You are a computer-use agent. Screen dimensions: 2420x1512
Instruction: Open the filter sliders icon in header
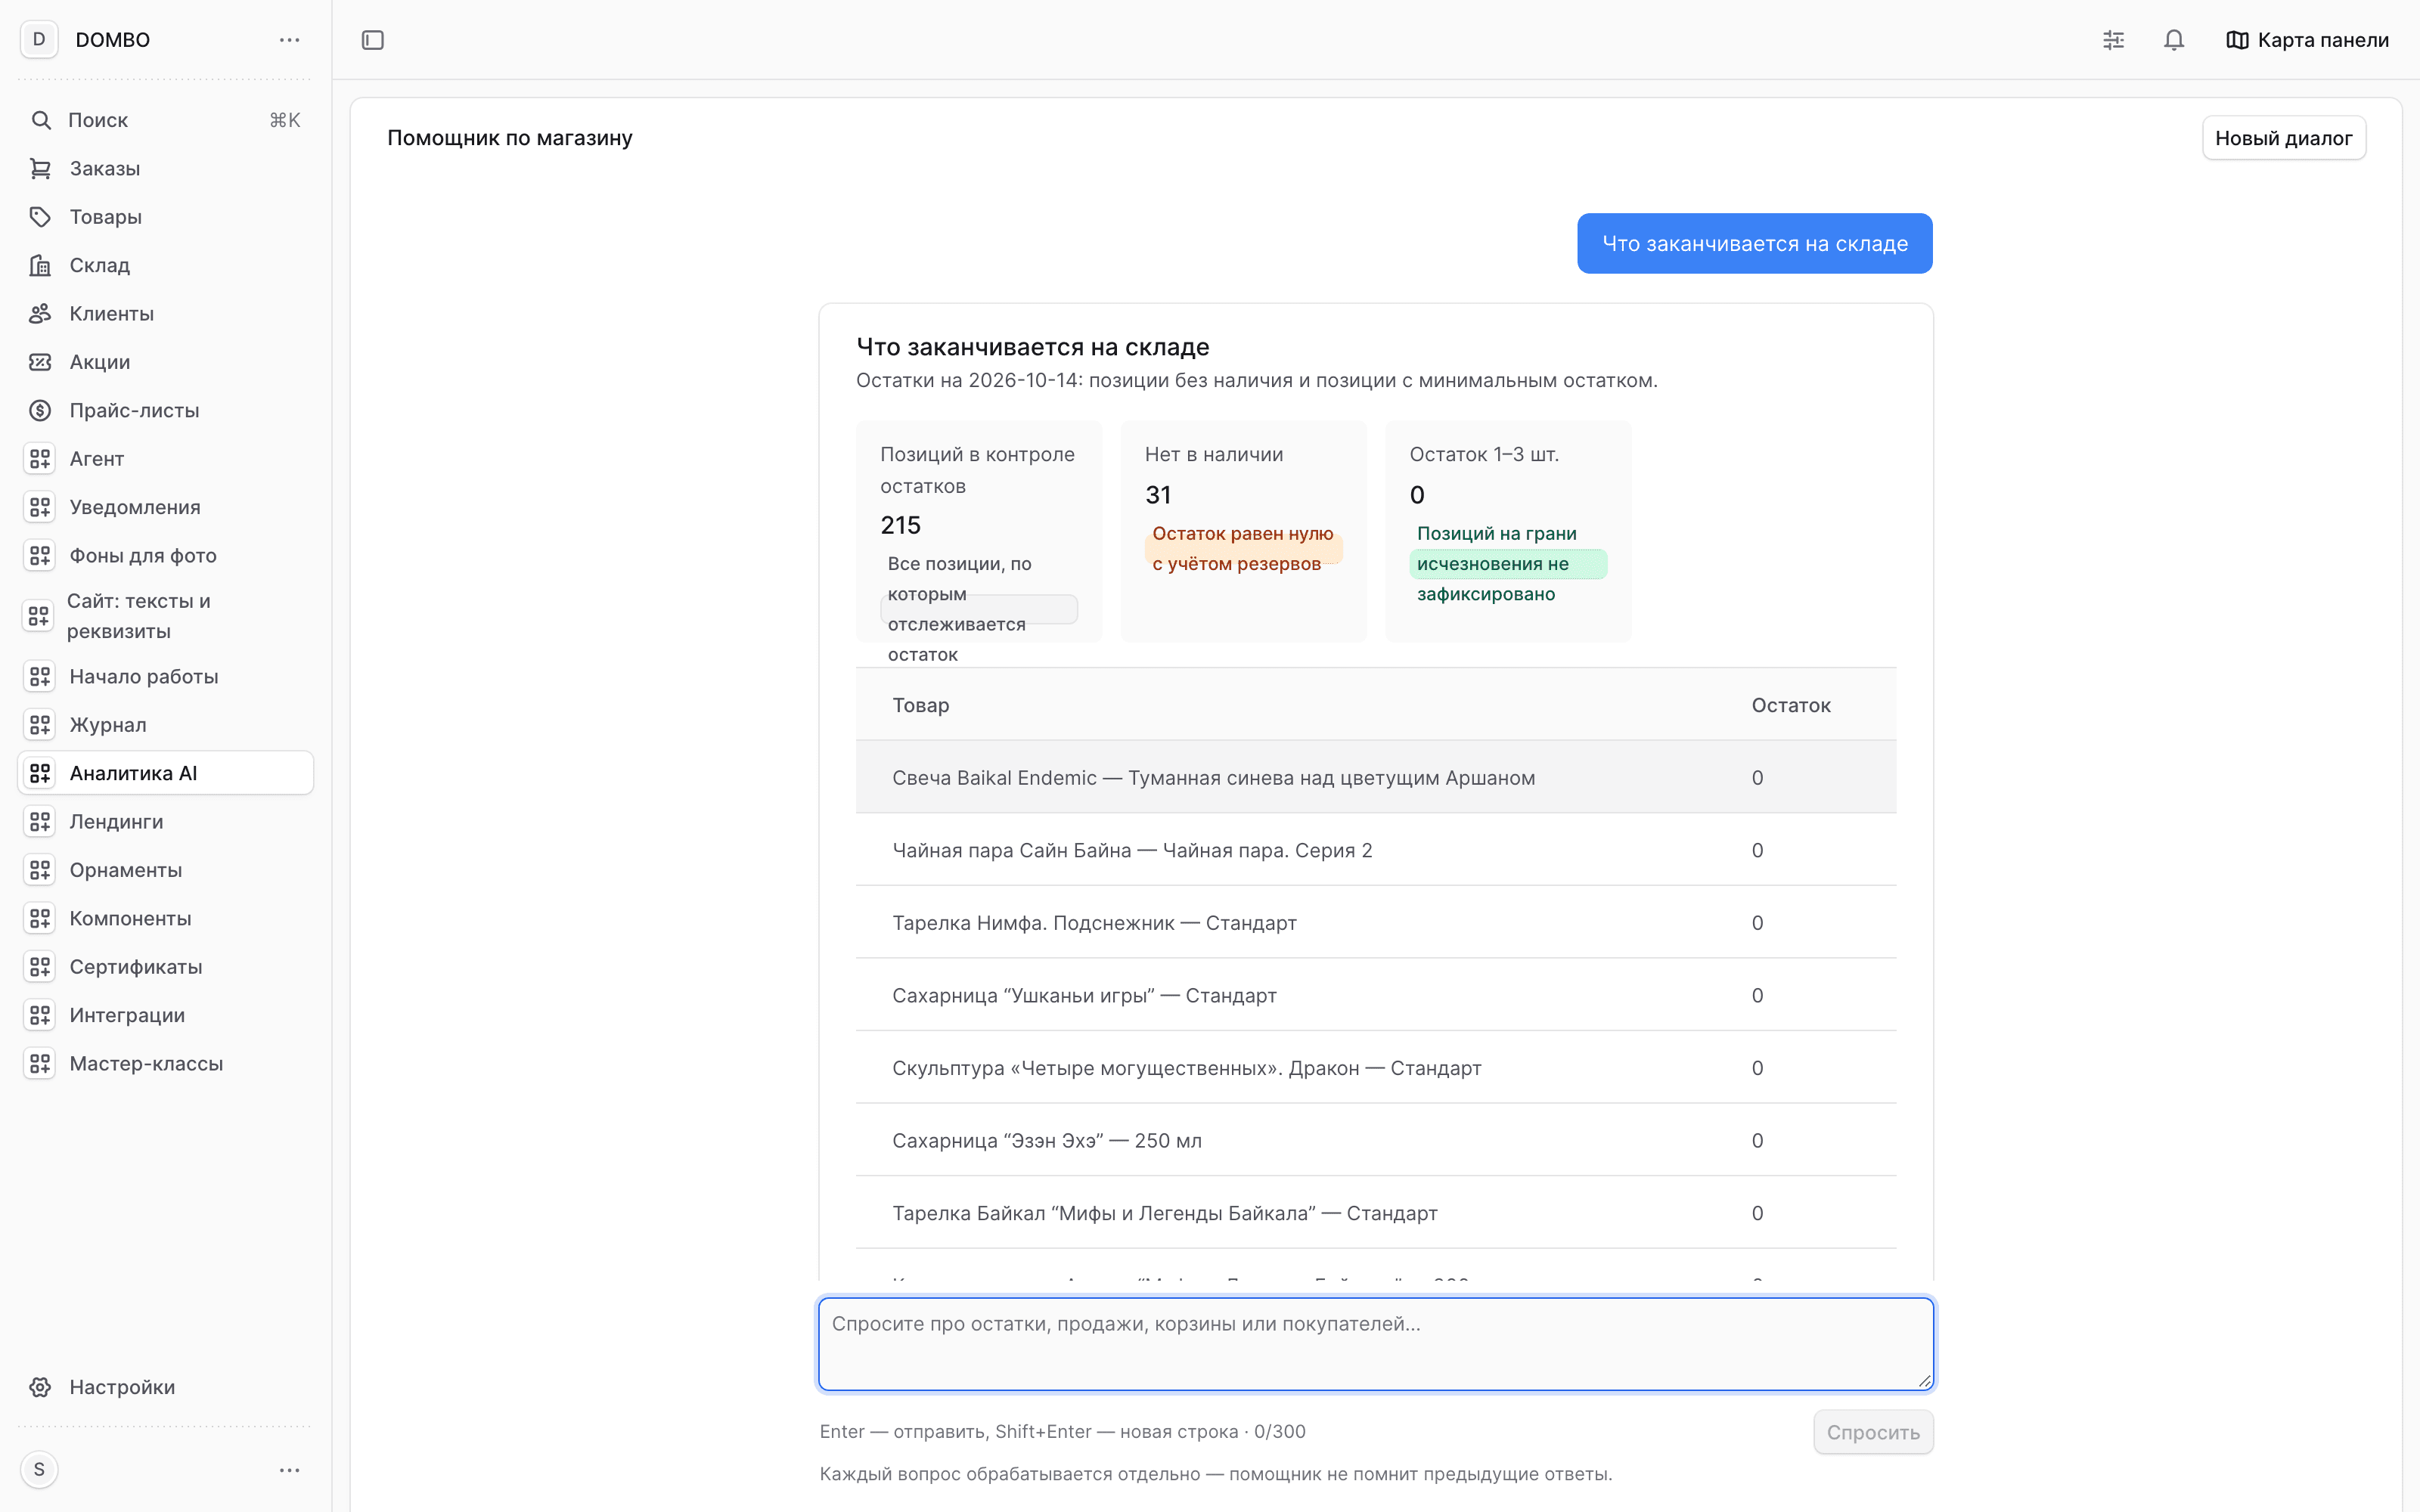(2113, 40)
